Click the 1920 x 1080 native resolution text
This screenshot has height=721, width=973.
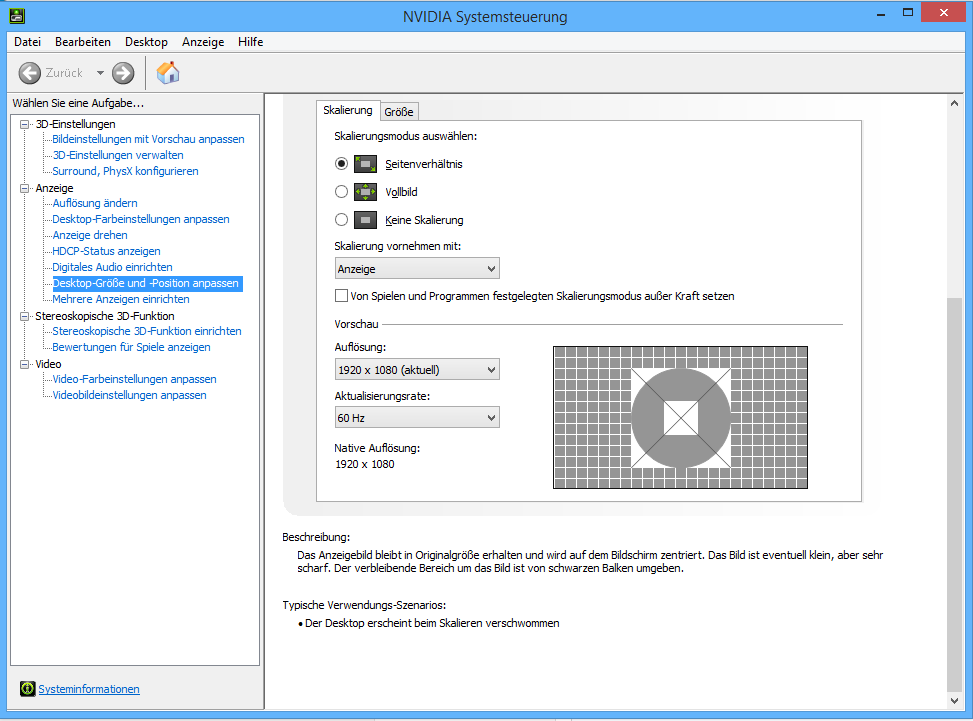coord(365,464)
